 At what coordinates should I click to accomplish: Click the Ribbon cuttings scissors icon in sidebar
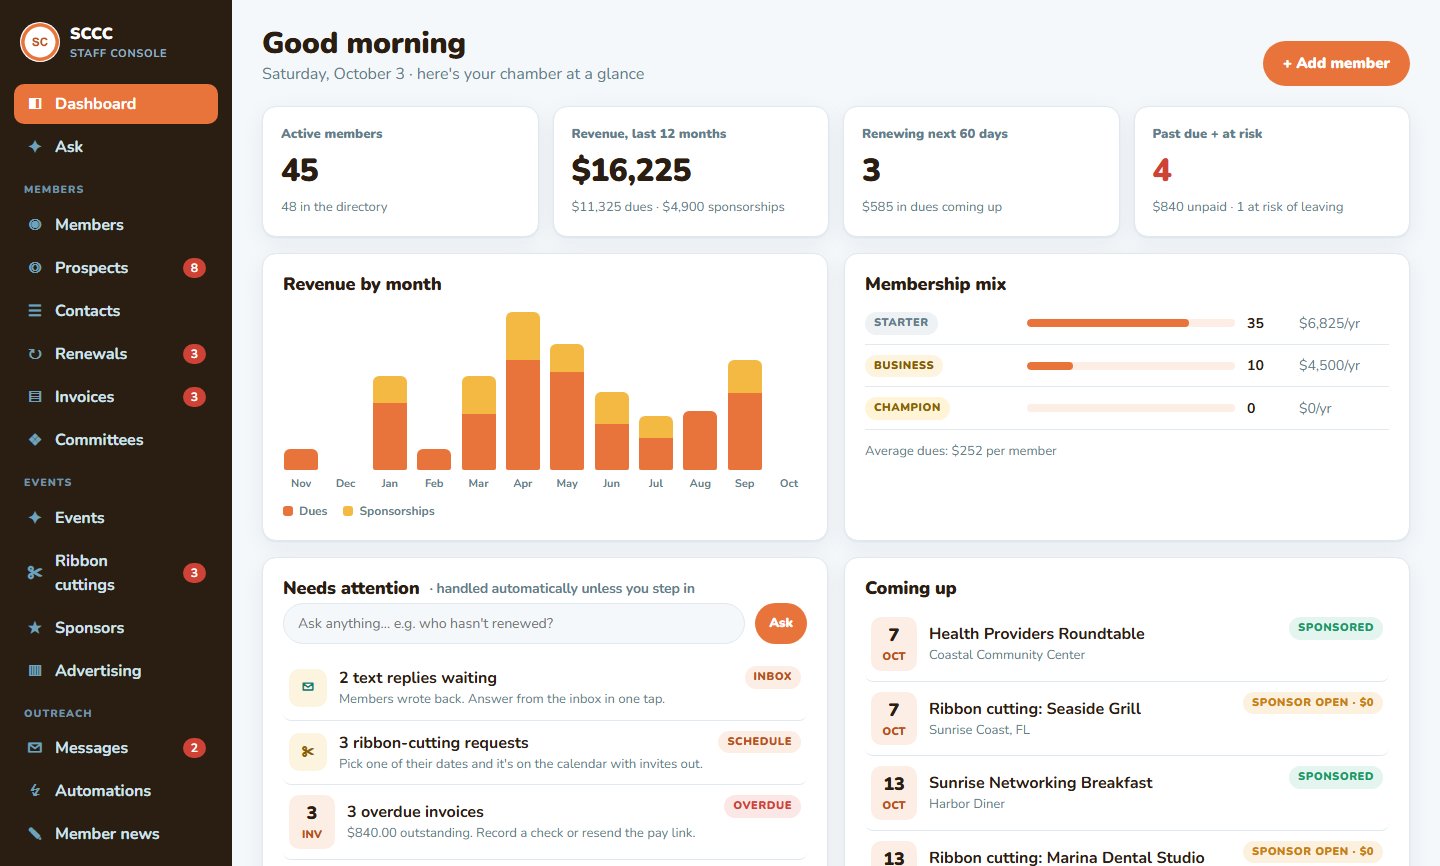click(35, 573)
